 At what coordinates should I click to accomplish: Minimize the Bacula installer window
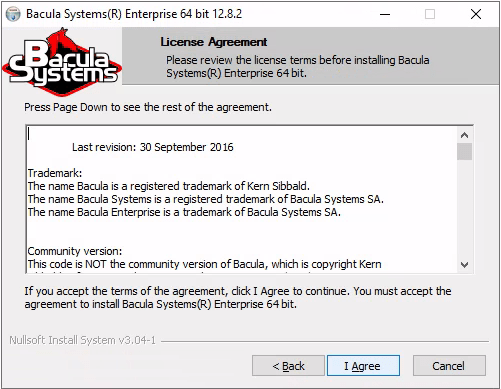(385, 14)
